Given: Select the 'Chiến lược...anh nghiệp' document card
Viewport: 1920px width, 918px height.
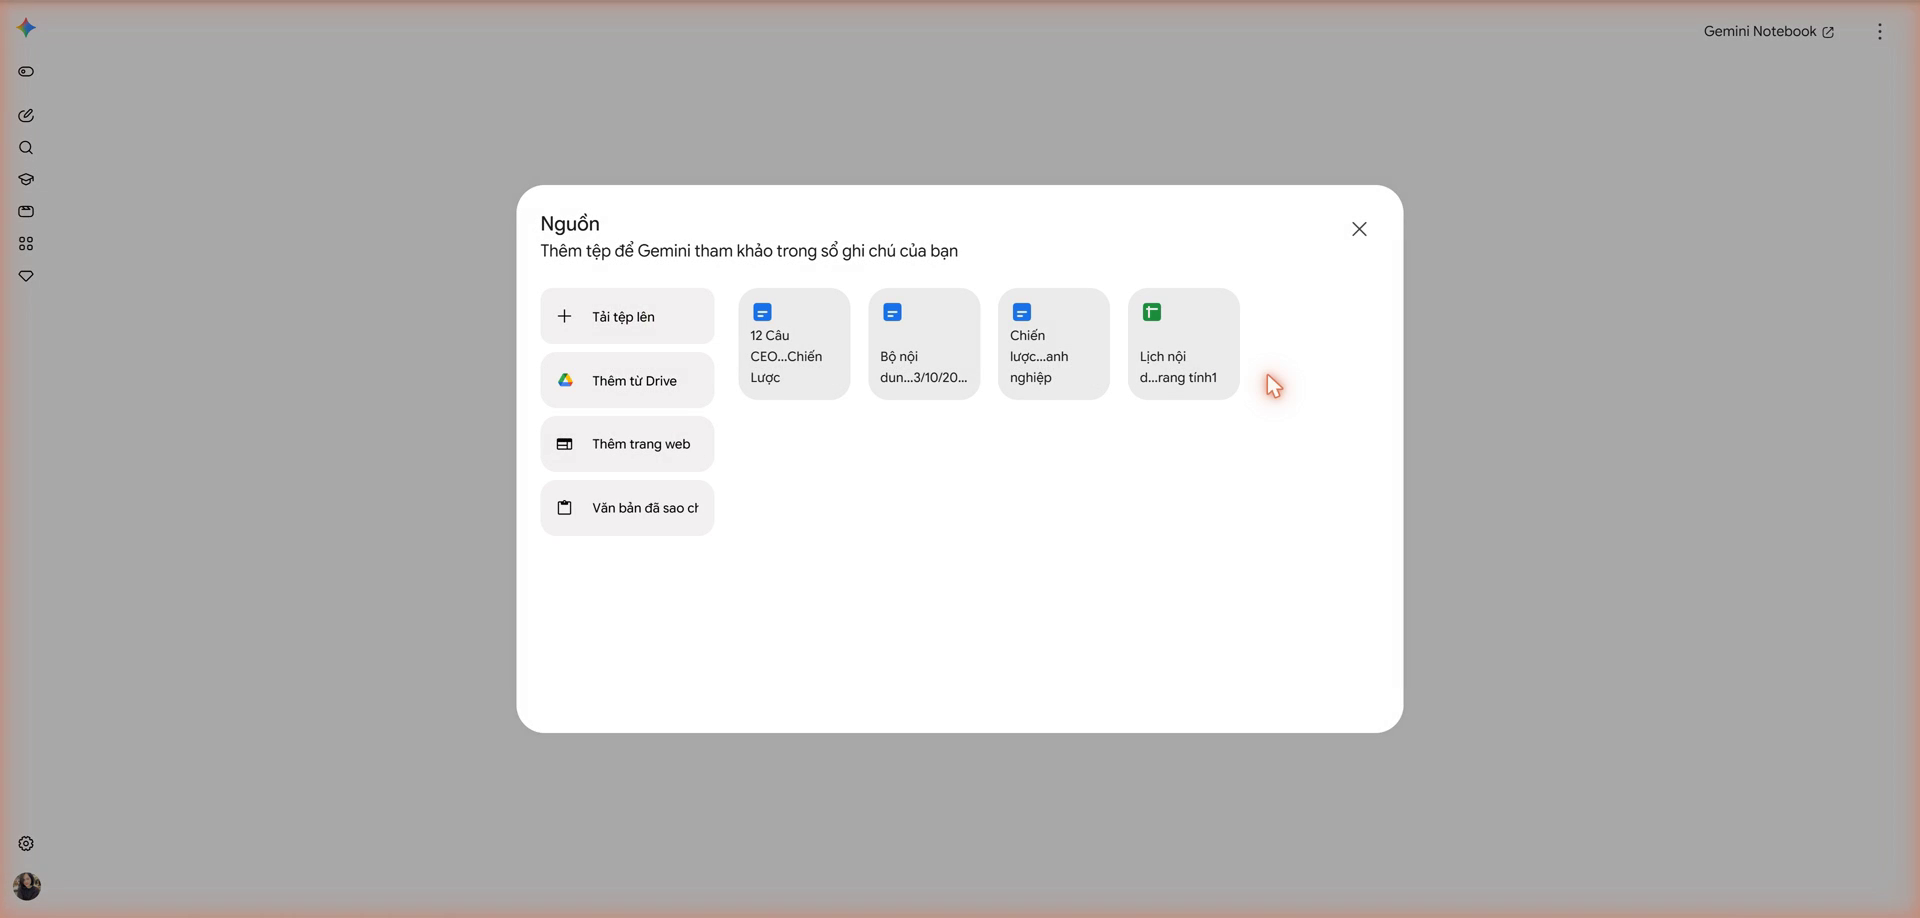Looking at the screenshot, I should pos(1054,344).
